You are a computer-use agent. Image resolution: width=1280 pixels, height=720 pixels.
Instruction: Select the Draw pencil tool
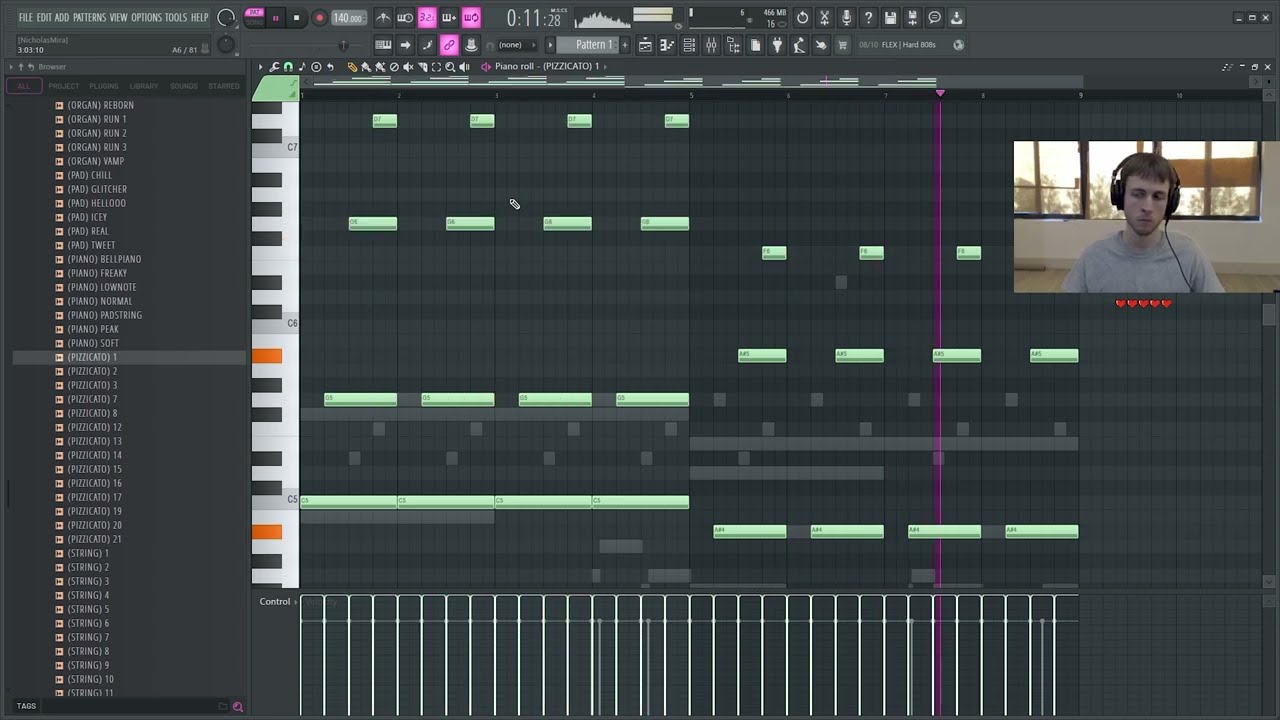[x=353, y=66]
